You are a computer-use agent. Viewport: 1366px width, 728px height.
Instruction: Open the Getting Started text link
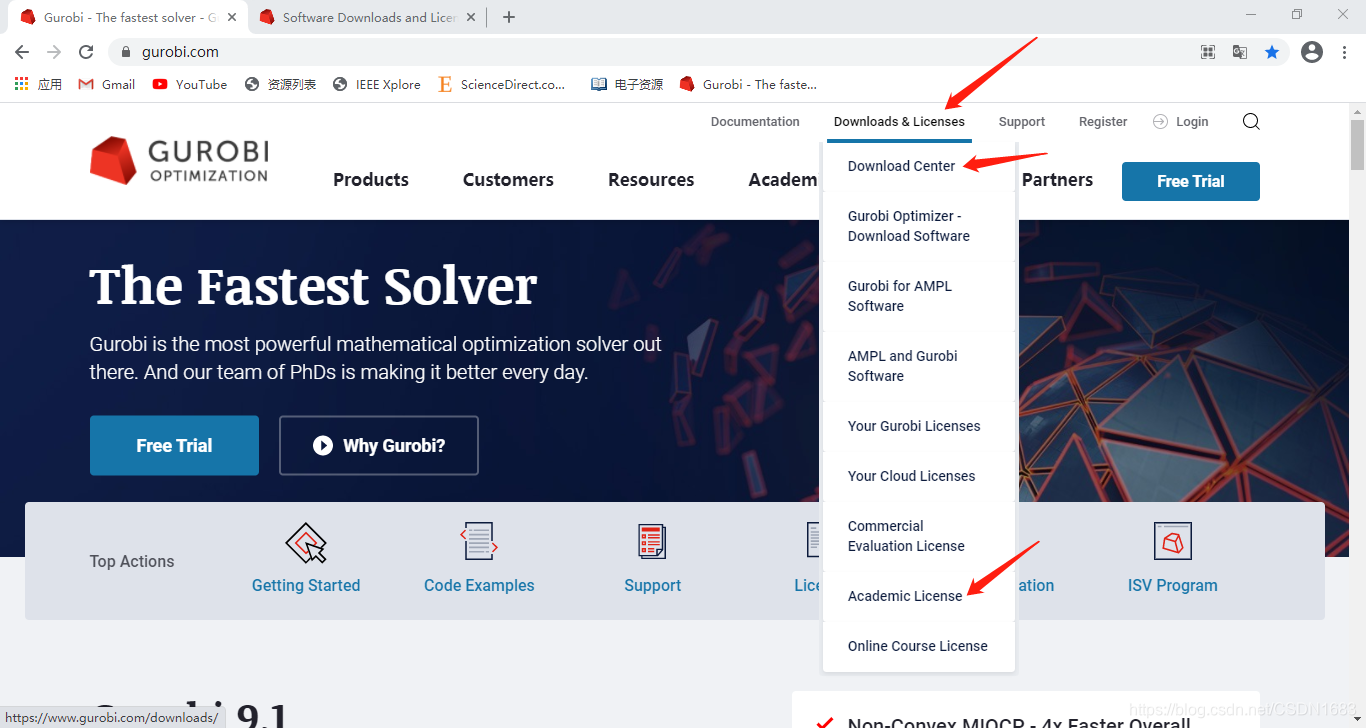click(x=306, y=586)
